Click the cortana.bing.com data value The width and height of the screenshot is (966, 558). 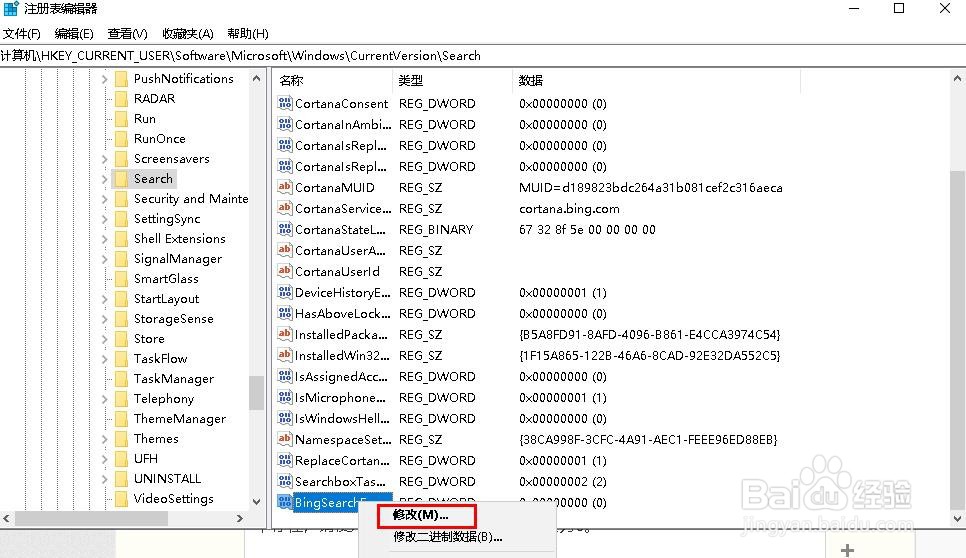click(x=569, y=209)
